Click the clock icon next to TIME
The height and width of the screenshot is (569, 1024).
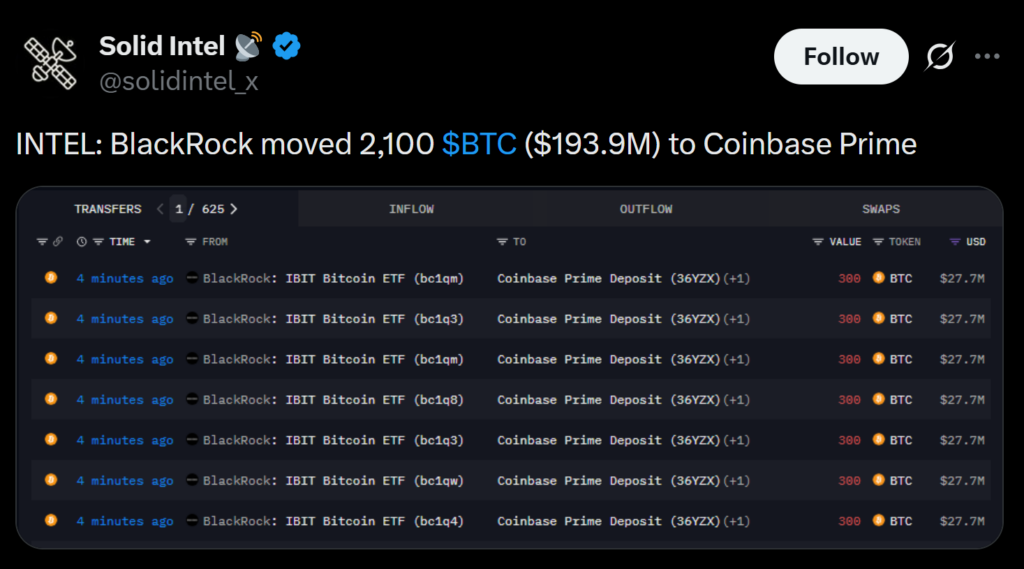click(82, 242)
